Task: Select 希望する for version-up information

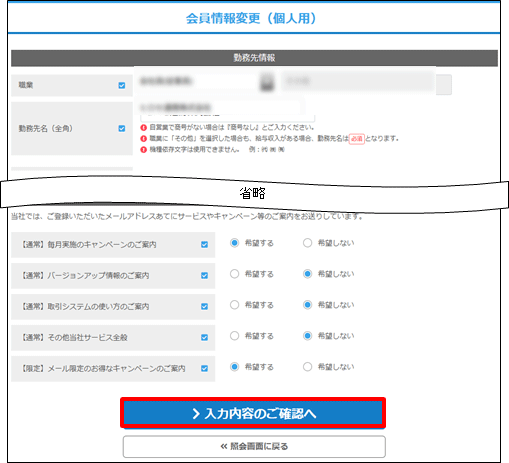Action: [234, 274]
